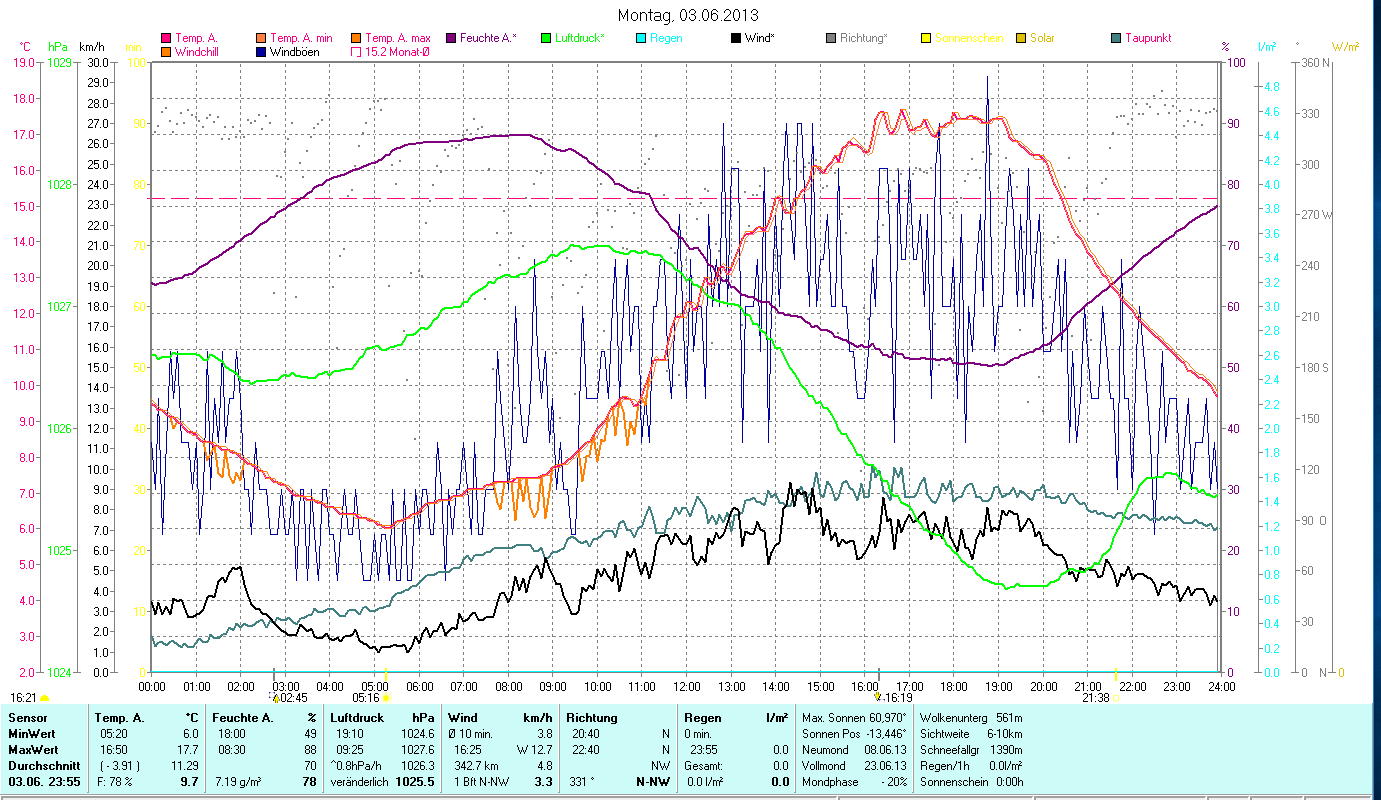Click the Luftdruck column header in data table
This screenshot has height=800, width=1381.
[x=358, y=717]
